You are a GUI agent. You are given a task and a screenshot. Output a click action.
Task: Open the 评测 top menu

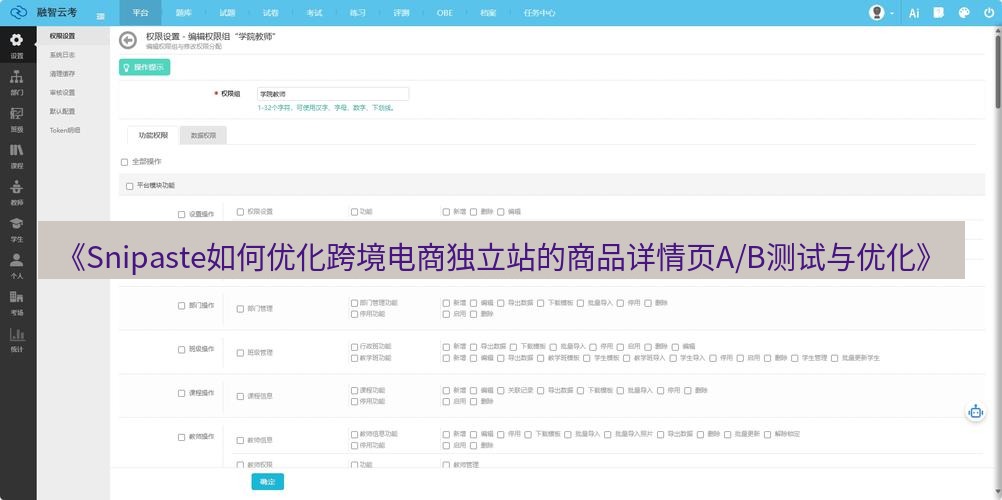coord(401,13)
